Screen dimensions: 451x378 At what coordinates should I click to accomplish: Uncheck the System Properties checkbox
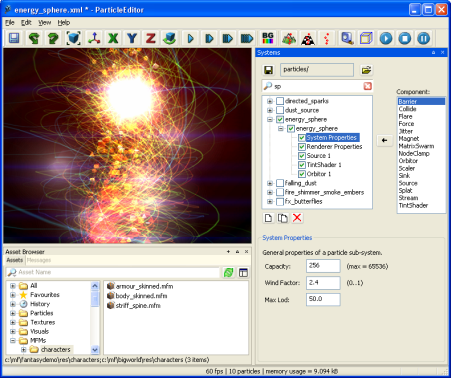click(x=302, y=138)
